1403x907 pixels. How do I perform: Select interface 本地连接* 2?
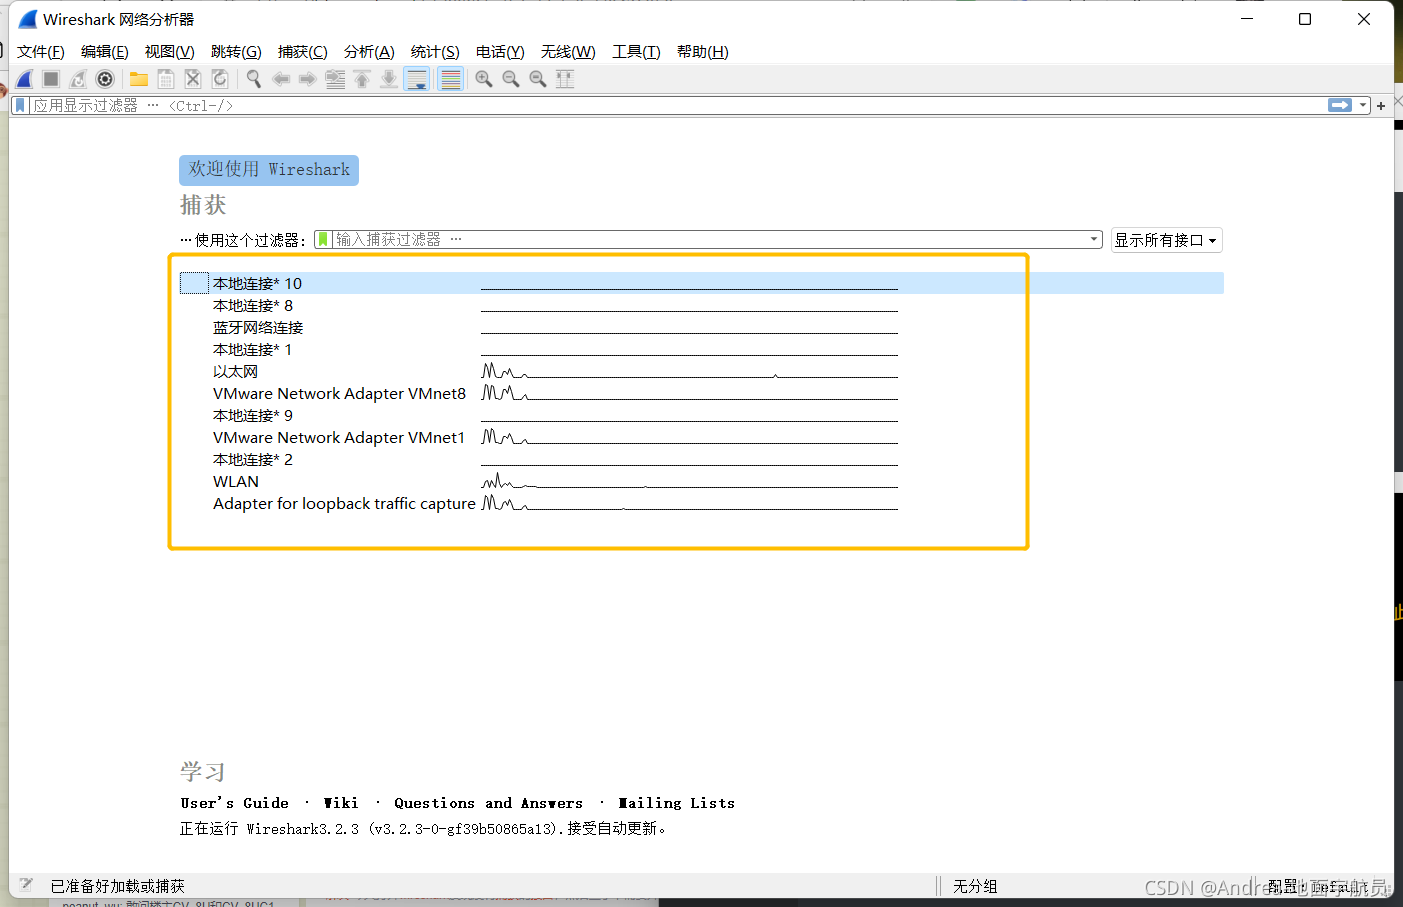pos(701,459)
